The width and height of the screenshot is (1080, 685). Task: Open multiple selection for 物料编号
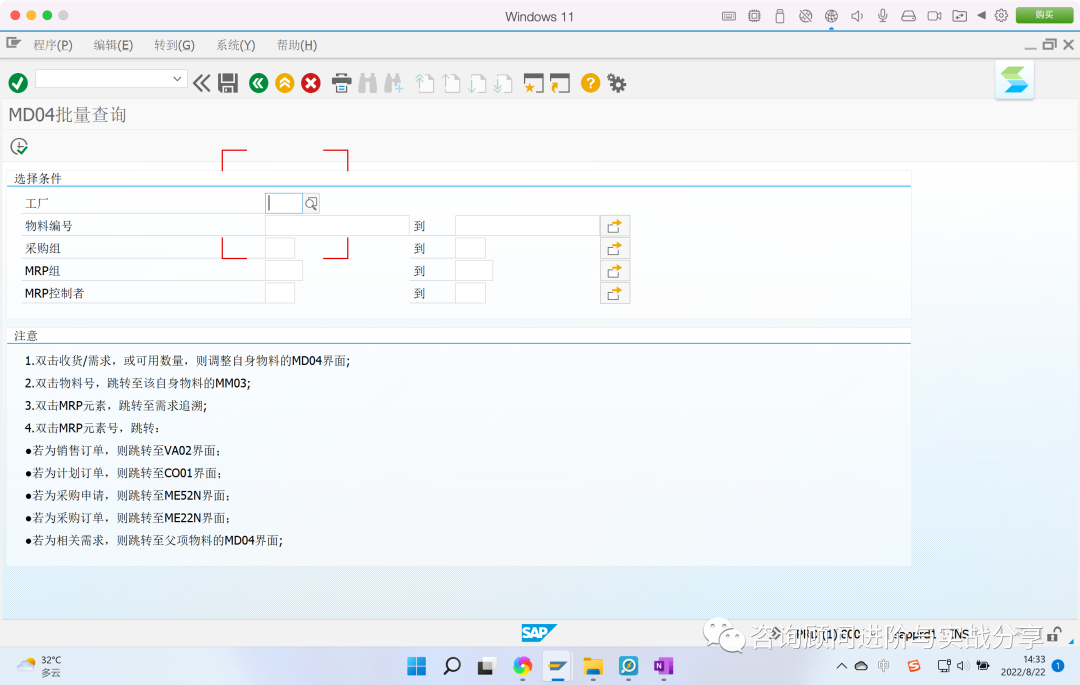[x=615, y=225]
